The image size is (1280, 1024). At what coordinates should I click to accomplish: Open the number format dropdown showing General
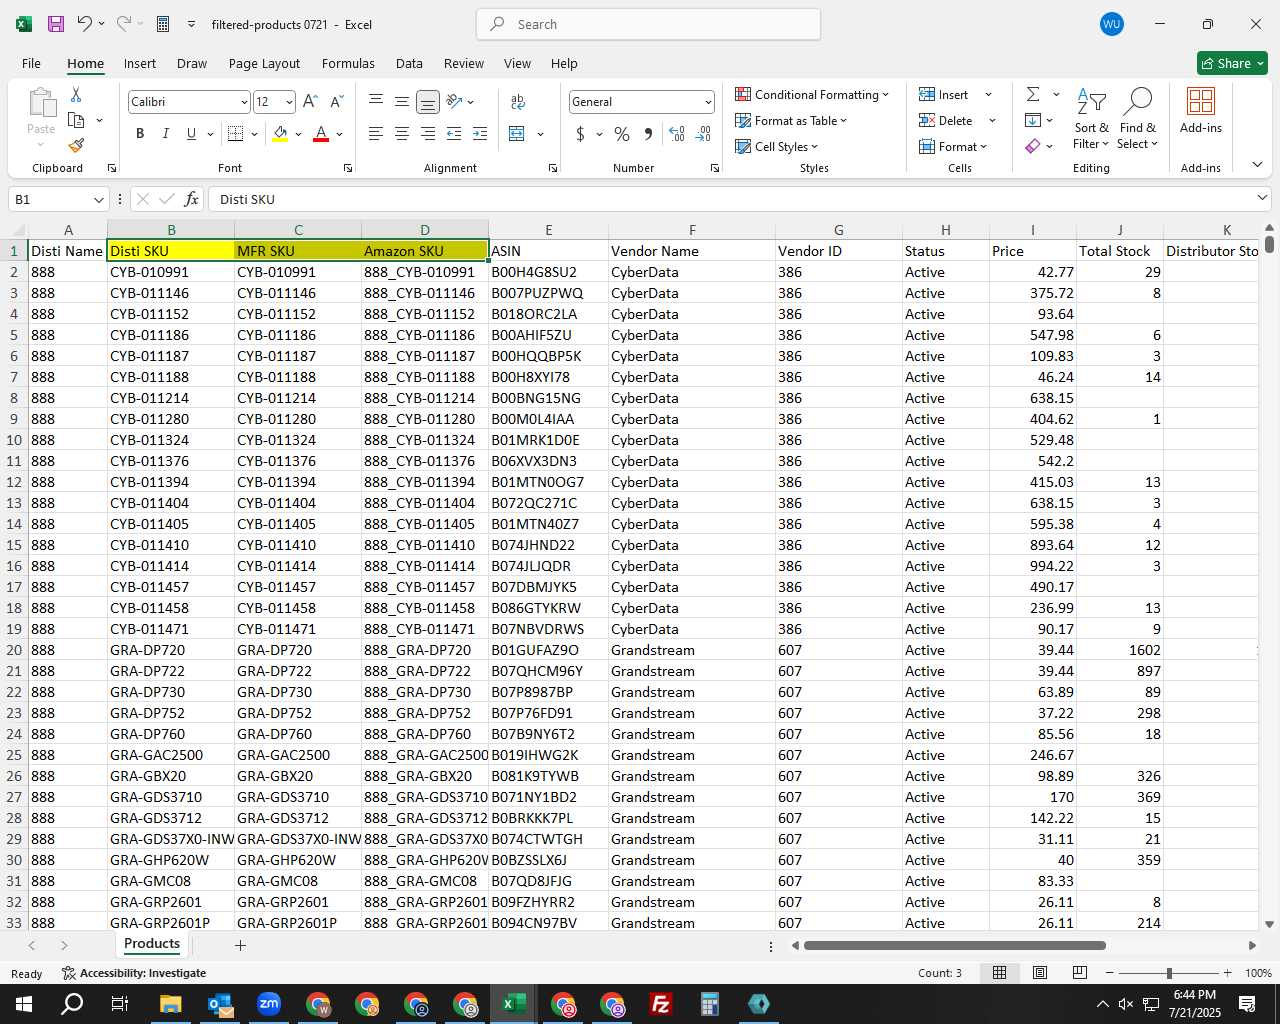tap(708, 102)
